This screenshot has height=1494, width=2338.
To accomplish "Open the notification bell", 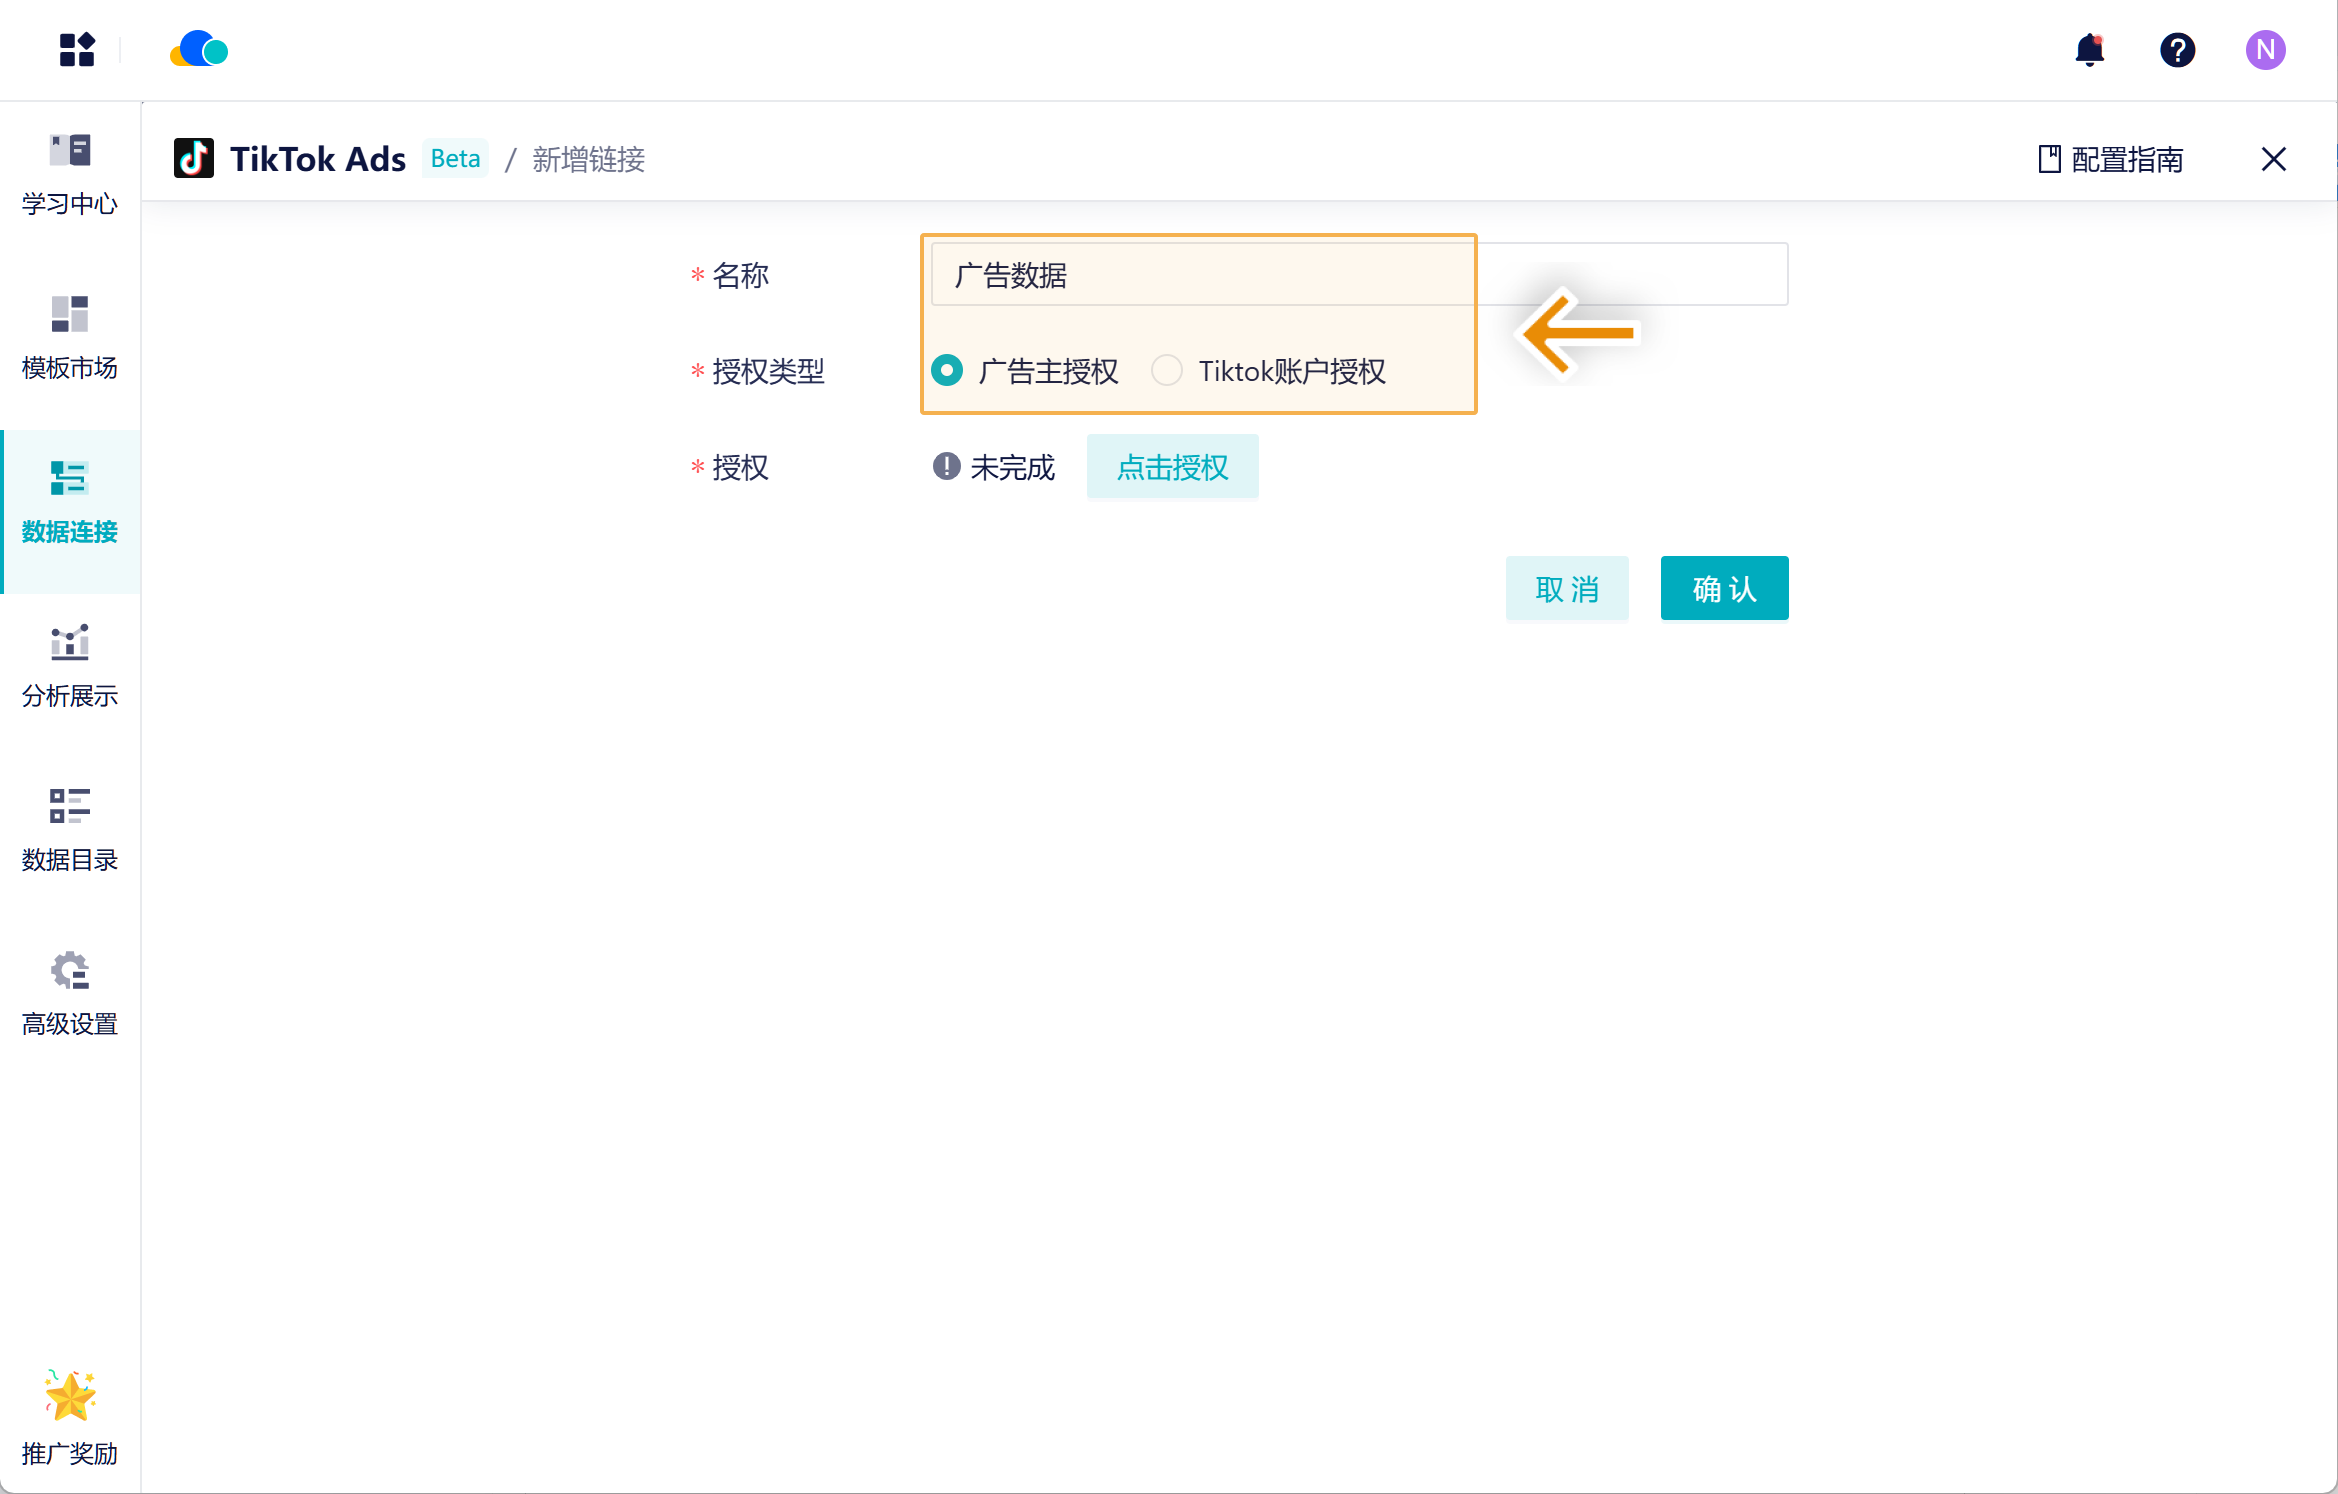I will (x=2089, y=50).
